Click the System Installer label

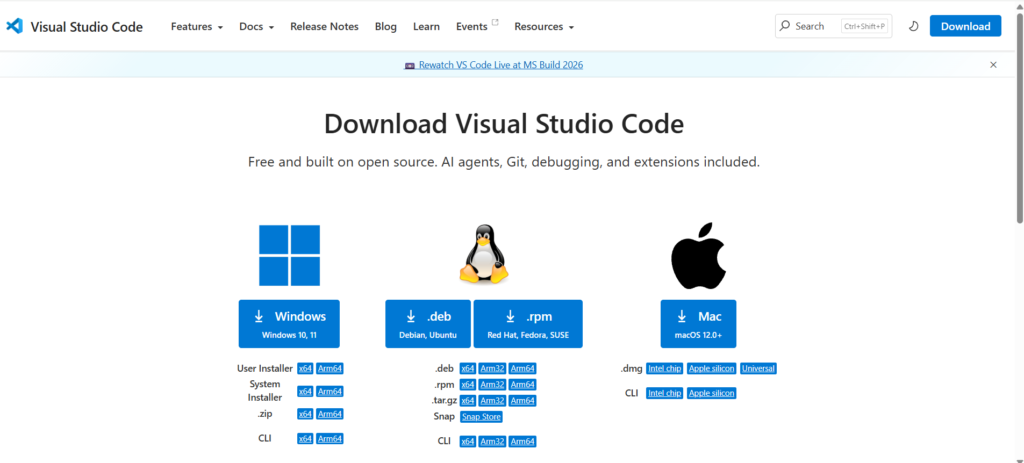point(265,391)
